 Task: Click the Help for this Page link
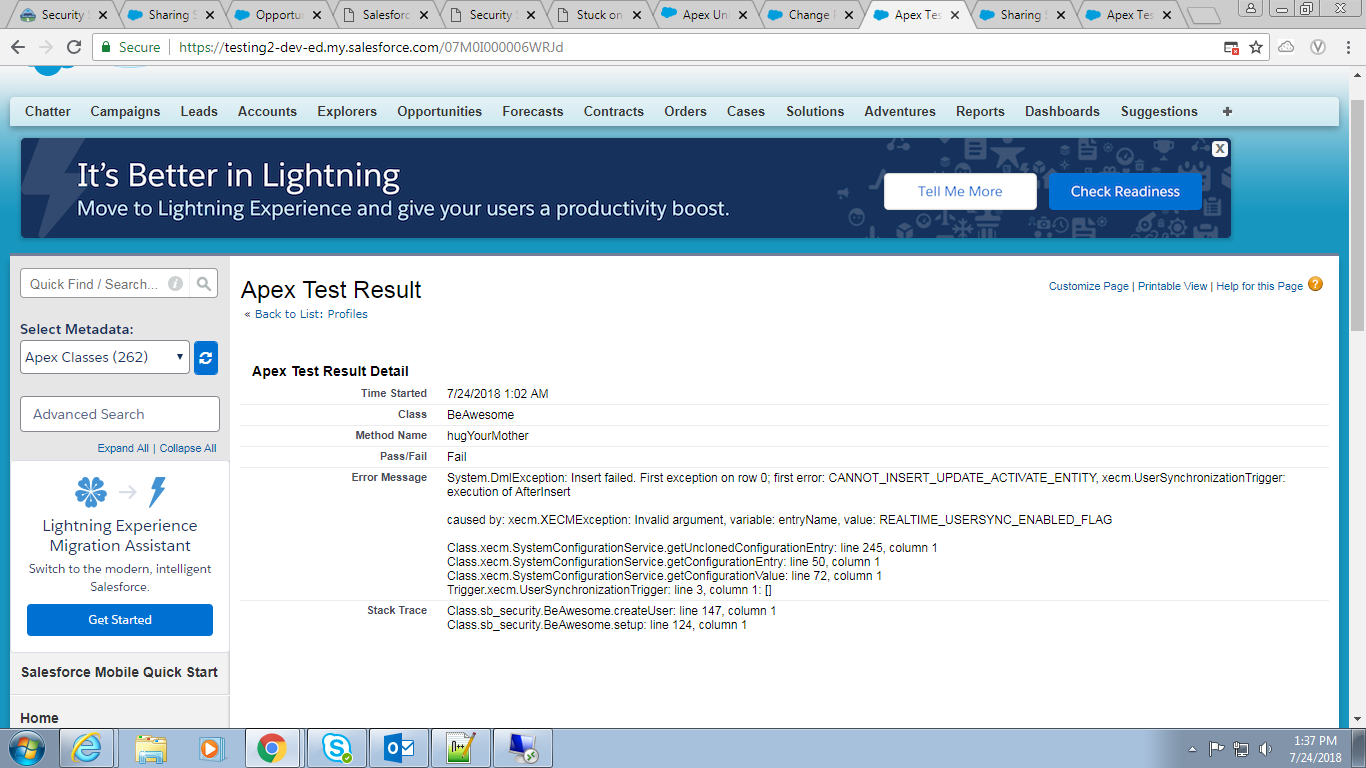coord(1259,286)
